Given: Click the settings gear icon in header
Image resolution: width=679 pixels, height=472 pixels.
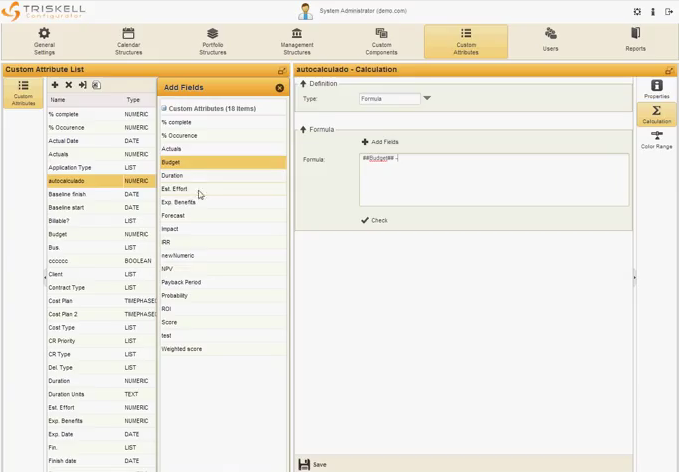Looking at the screenshot, I should (x=637, y=12).
